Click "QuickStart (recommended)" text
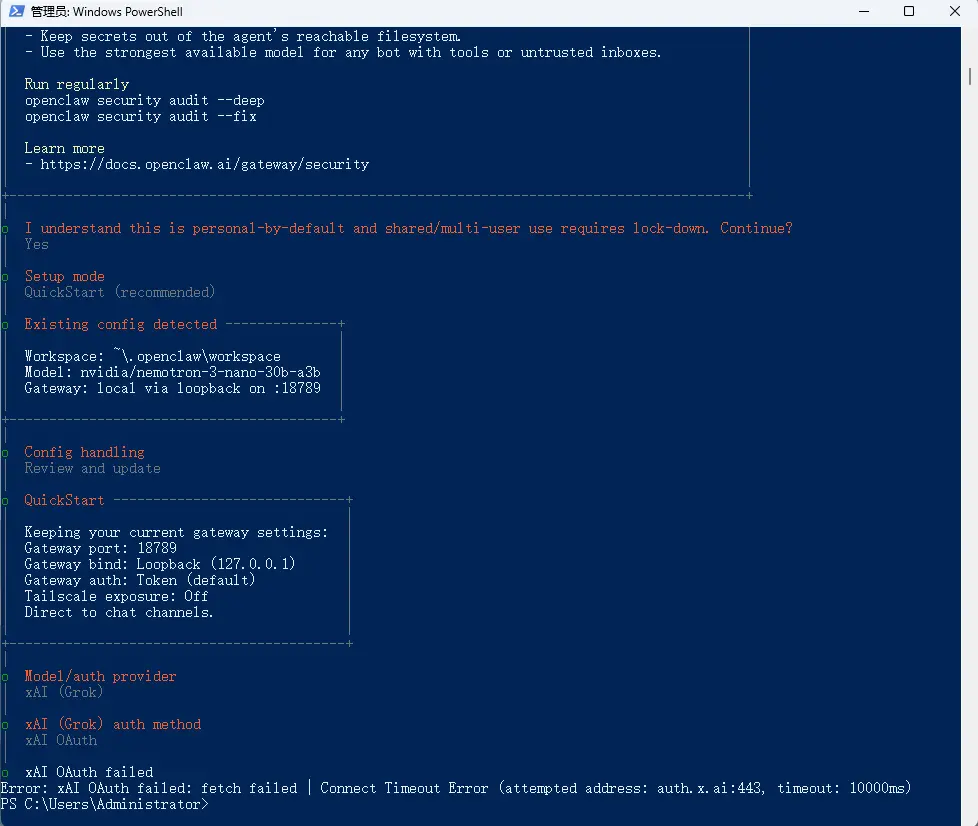 120,293
